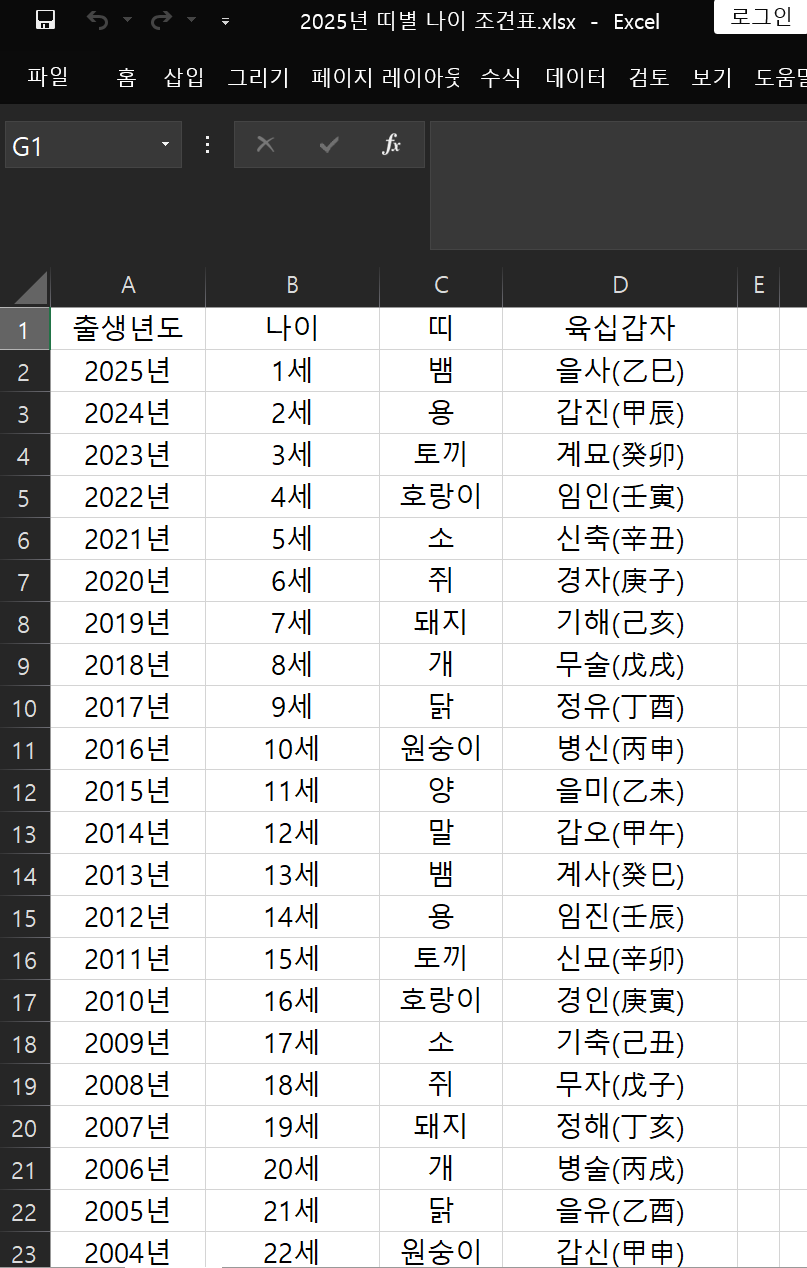Click cell containing 2010년
807x1268 pixels.
click(x=128, y=1001)
